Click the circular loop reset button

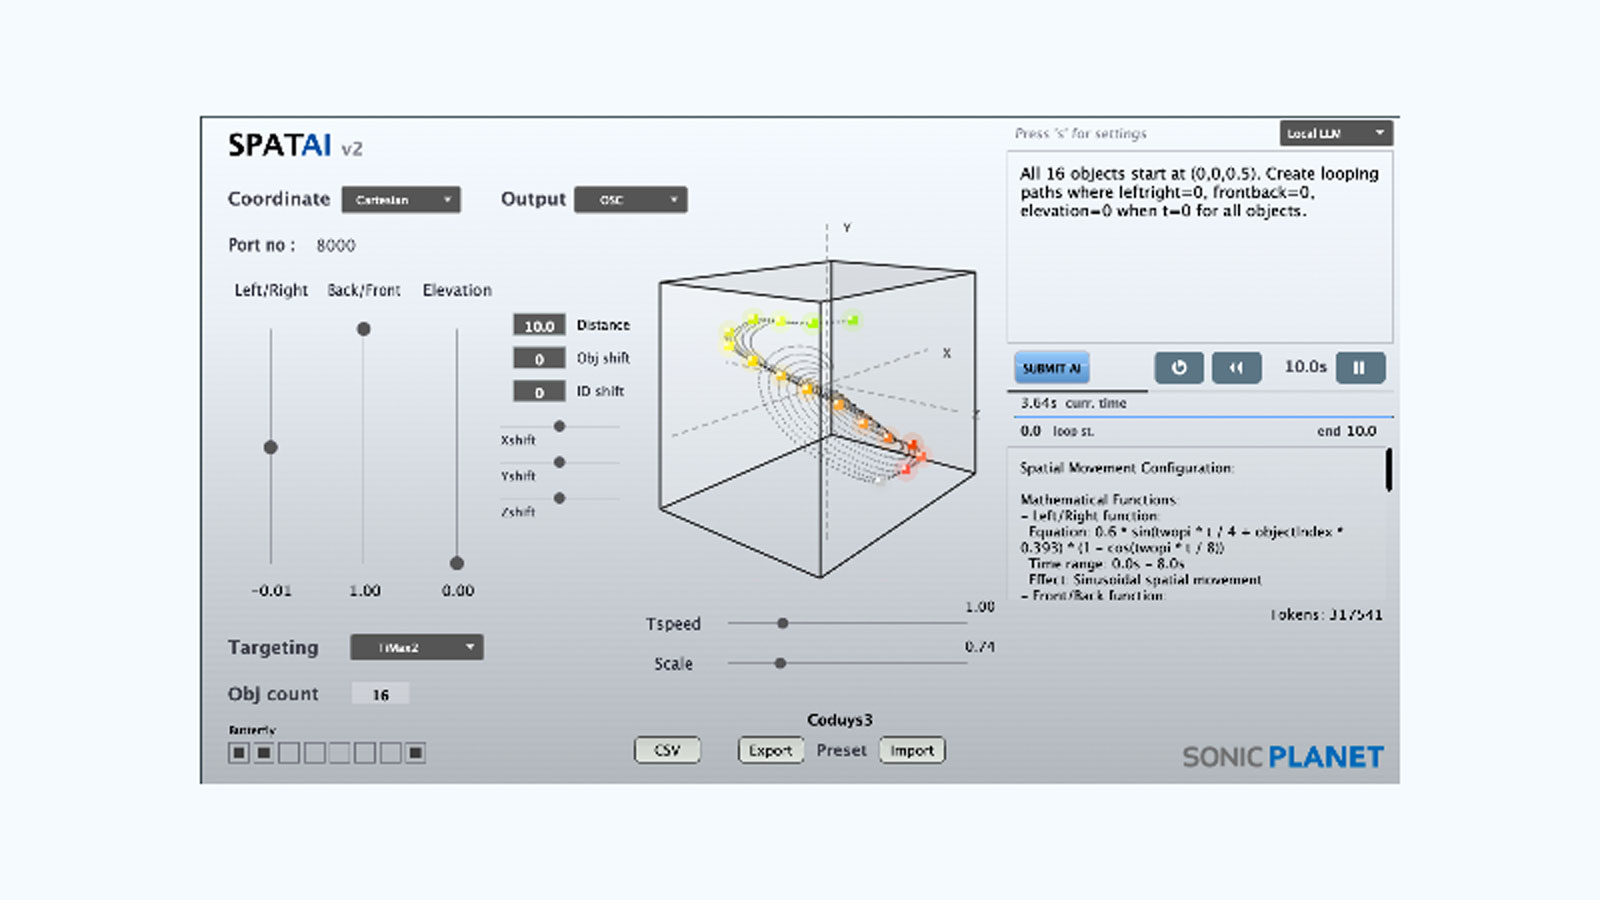(1179, 367)
